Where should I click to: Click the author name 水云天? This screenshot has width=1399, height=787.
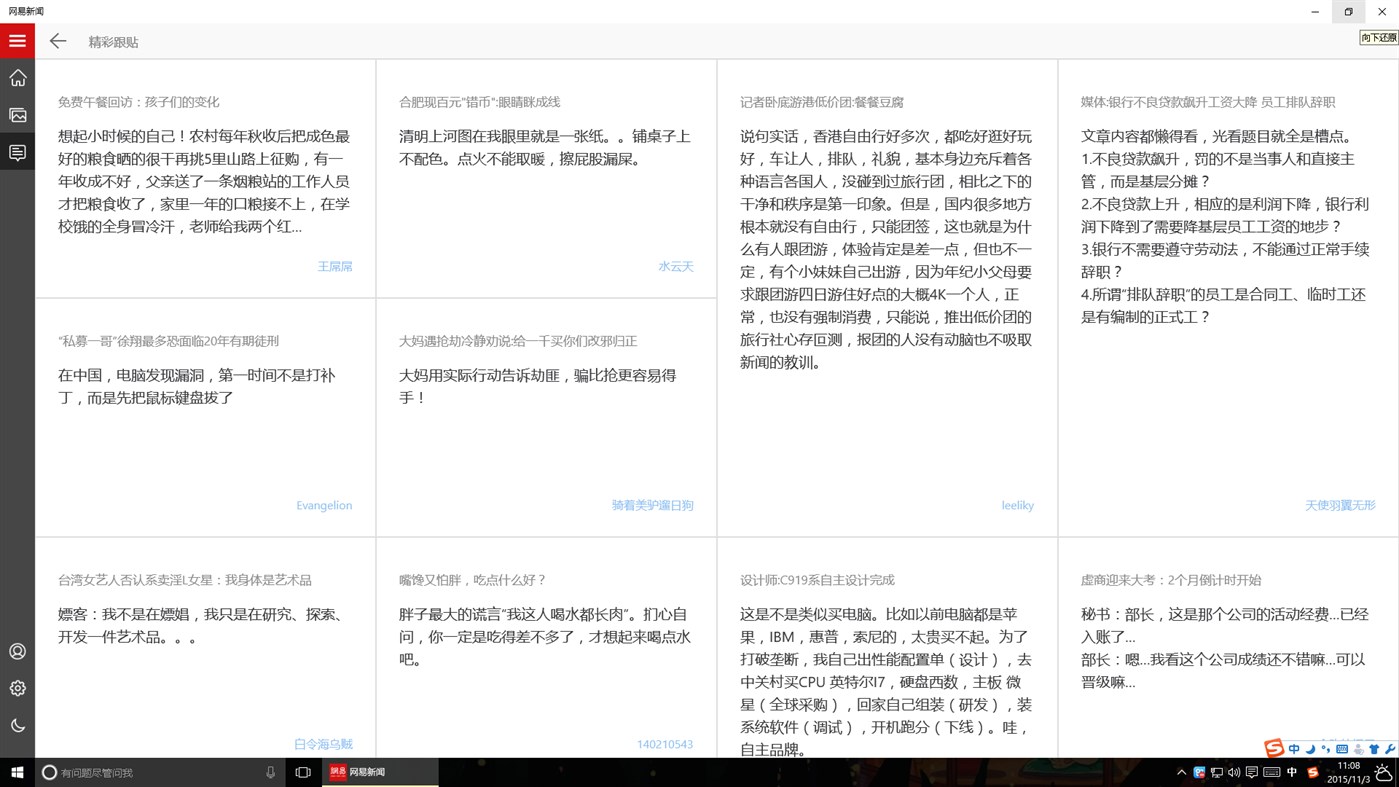pos(675,266)
